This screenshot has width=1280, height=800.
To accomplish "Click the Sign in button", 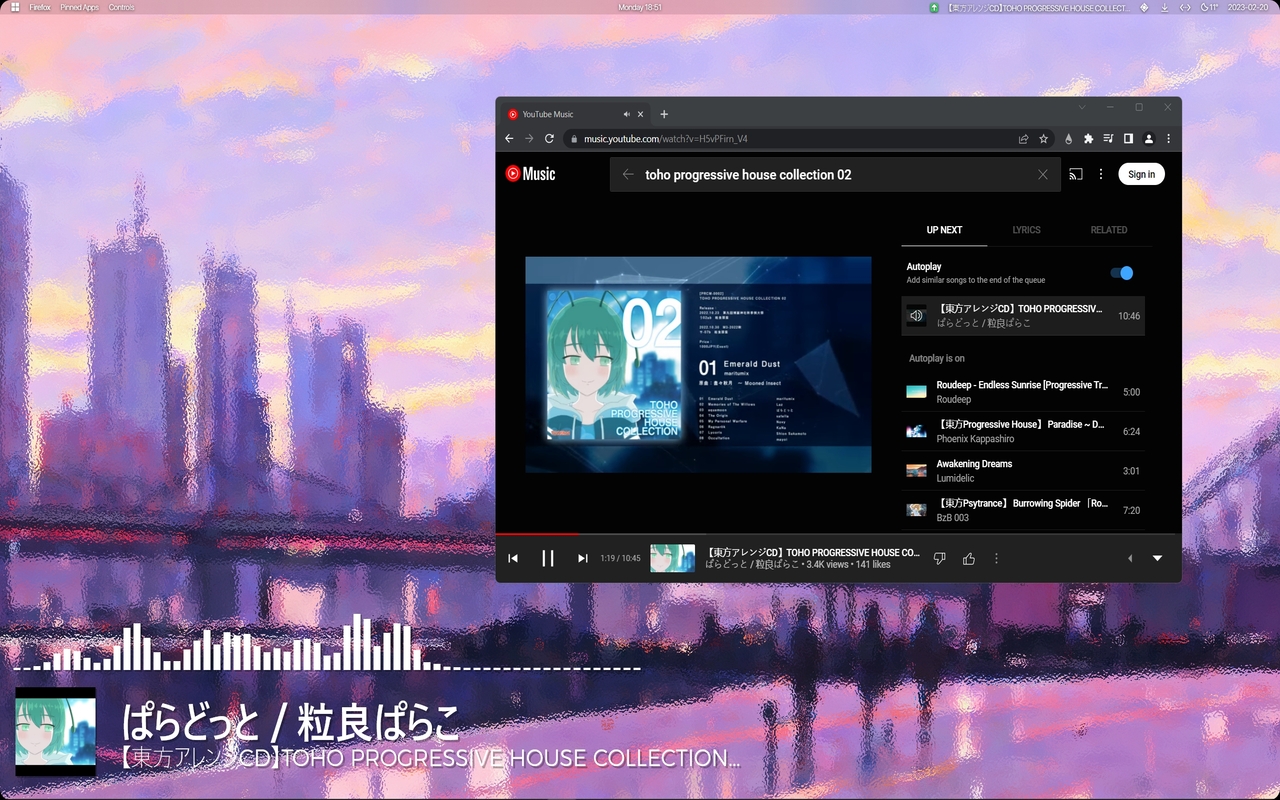I will (x=1141, y=173).
